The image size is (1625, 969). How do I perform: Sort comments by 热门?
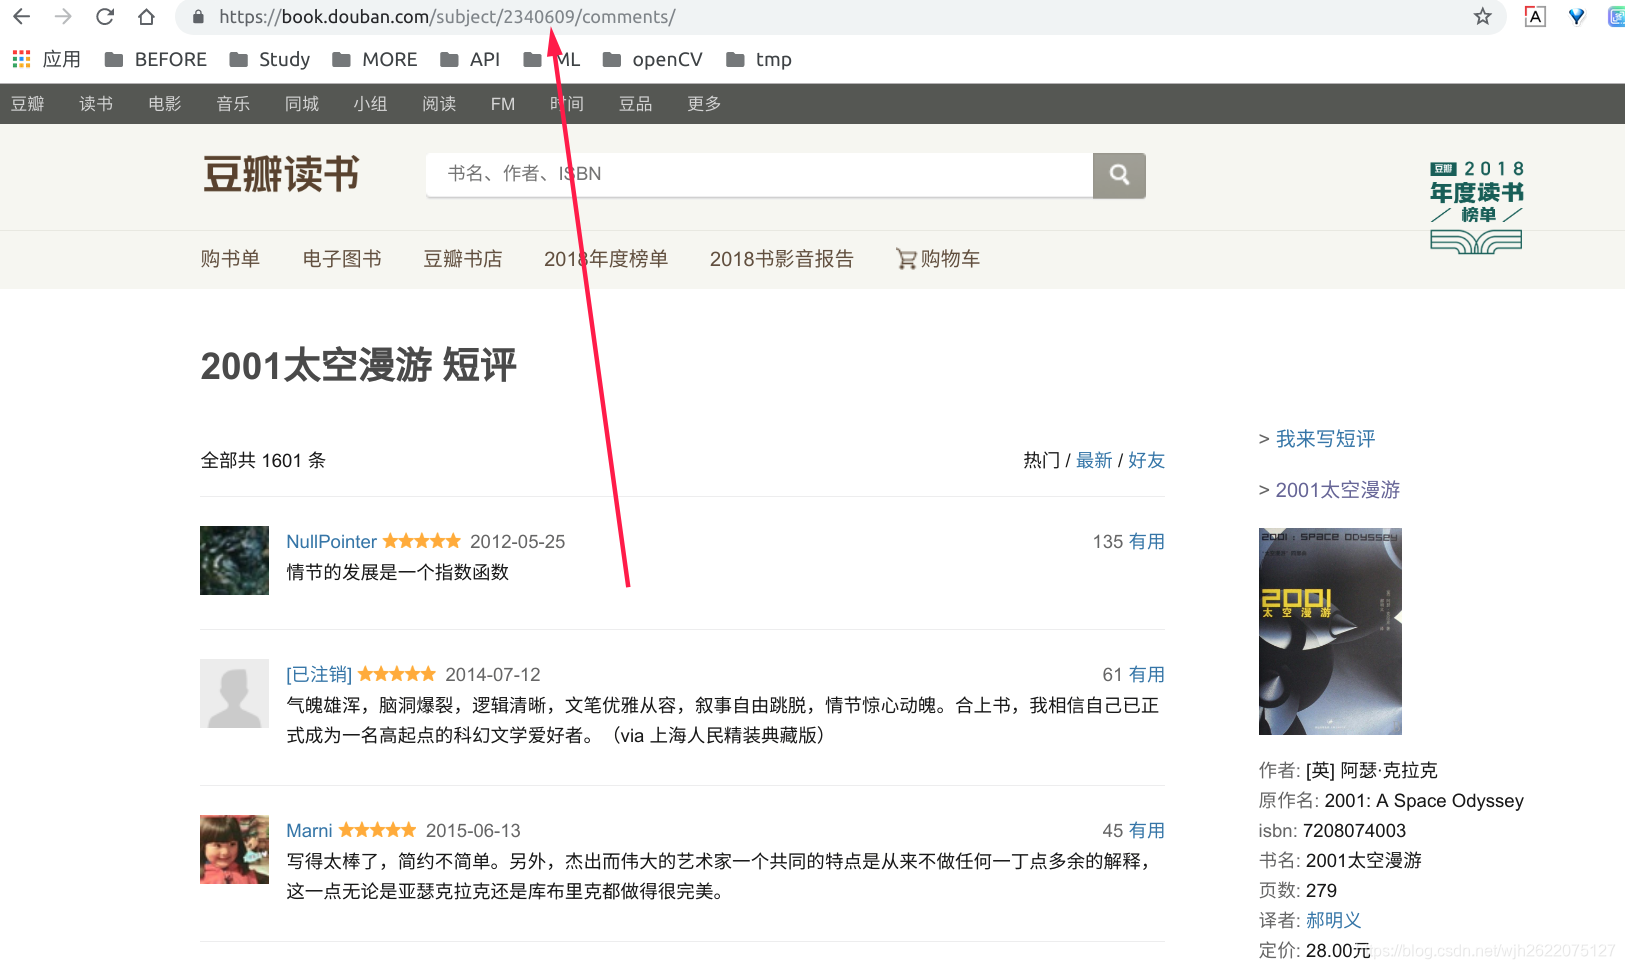click(1041, 460)
